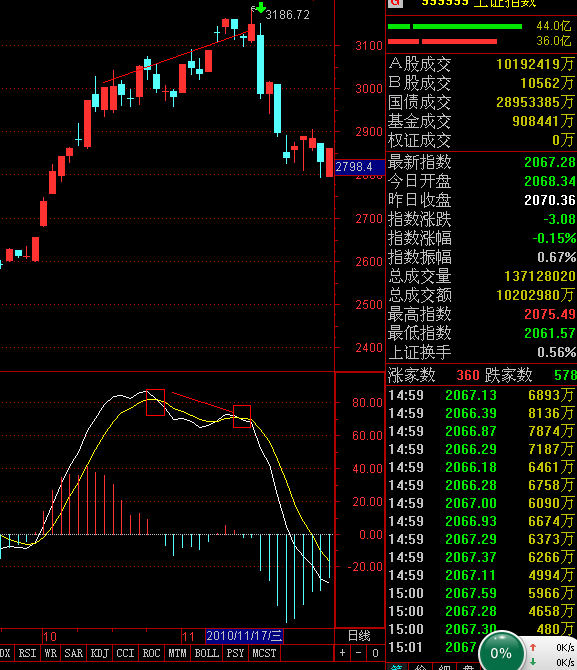Image resolution: width=577 pixels, height=670 pixels.
Task: Click the green download speed arrow
Action: point(533,662)
